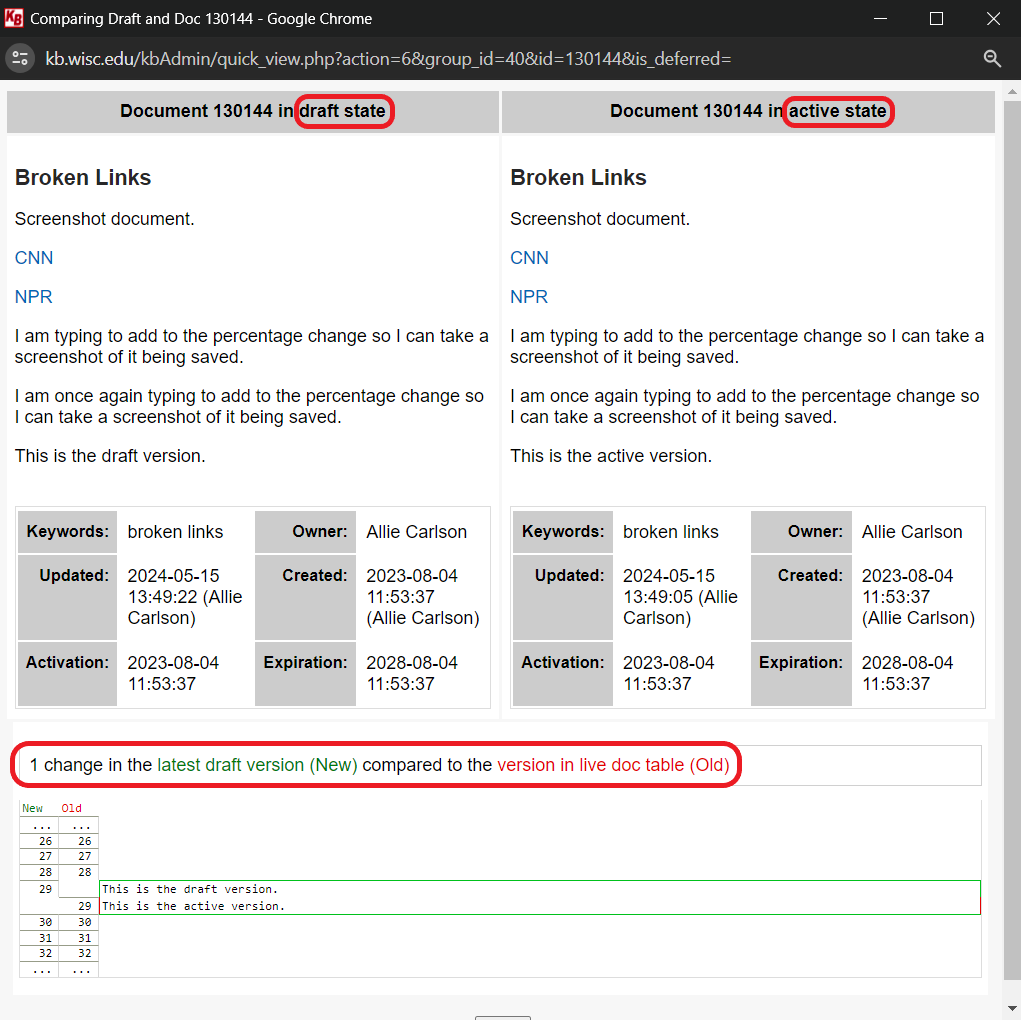1021x1020 pixels.
Task: Maximize the Chrome window
Action: click(936, 18)
